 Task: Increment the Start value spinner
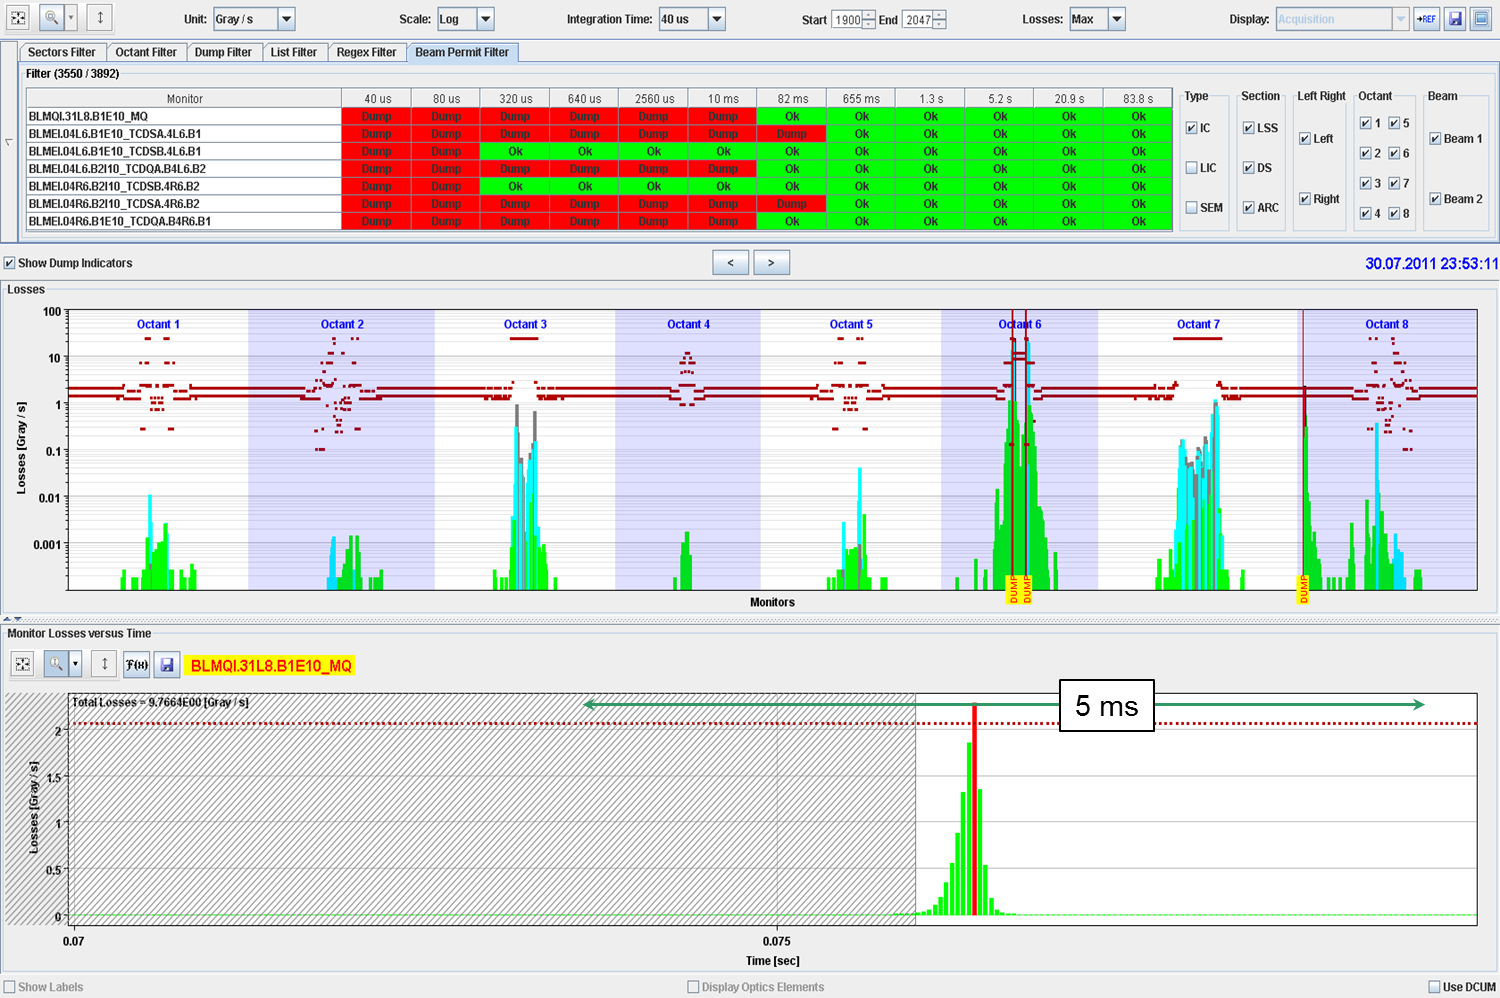pos(868,14)
